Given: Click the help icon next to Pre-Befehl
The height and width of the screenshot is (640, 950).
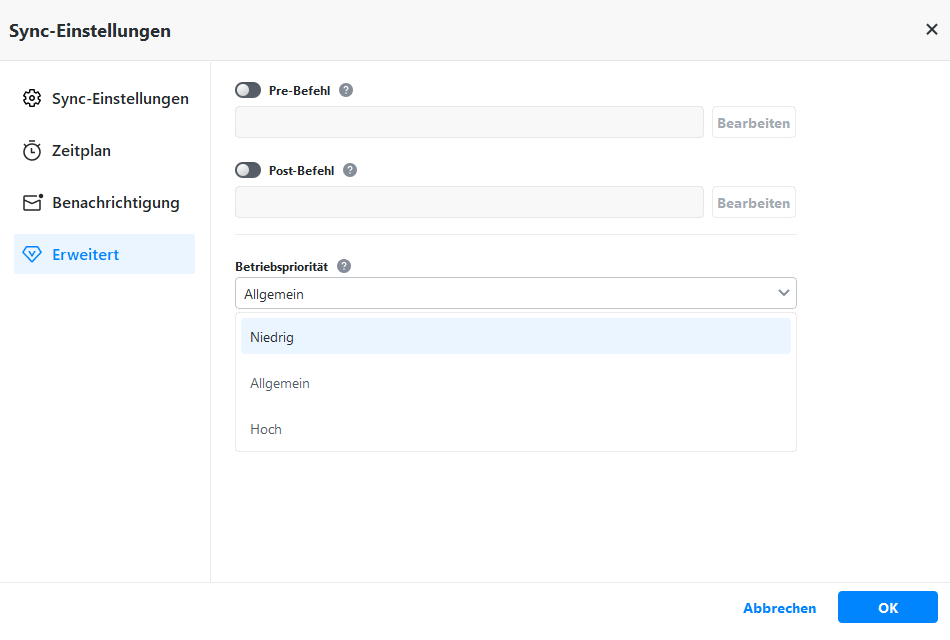Looking at the screenshot, I should pyautogui.click(x=346, y=90).
